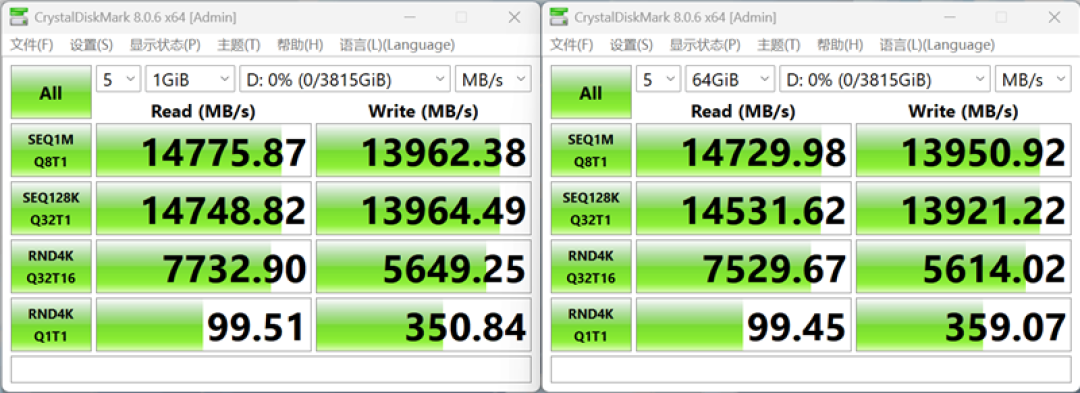Click Read (MB/s) header in left window

[x=203, y=111]
